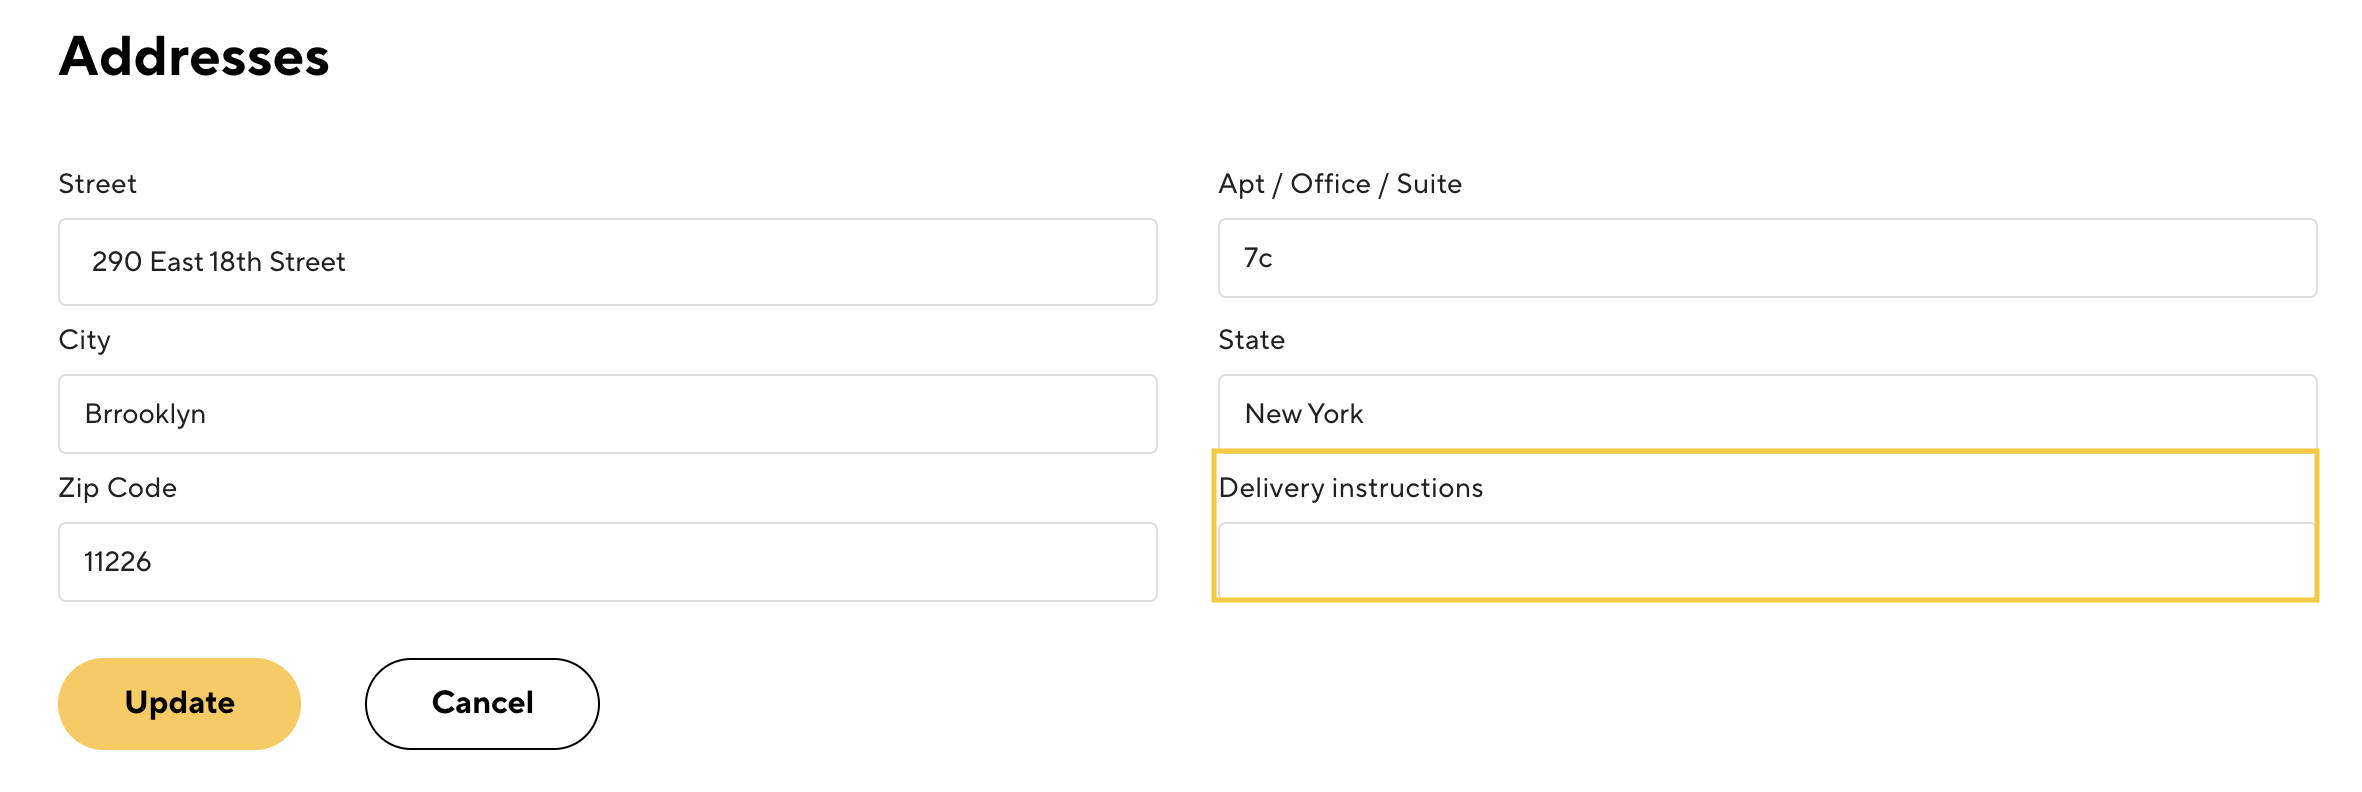Click the '7c' apartment value

1257,258
